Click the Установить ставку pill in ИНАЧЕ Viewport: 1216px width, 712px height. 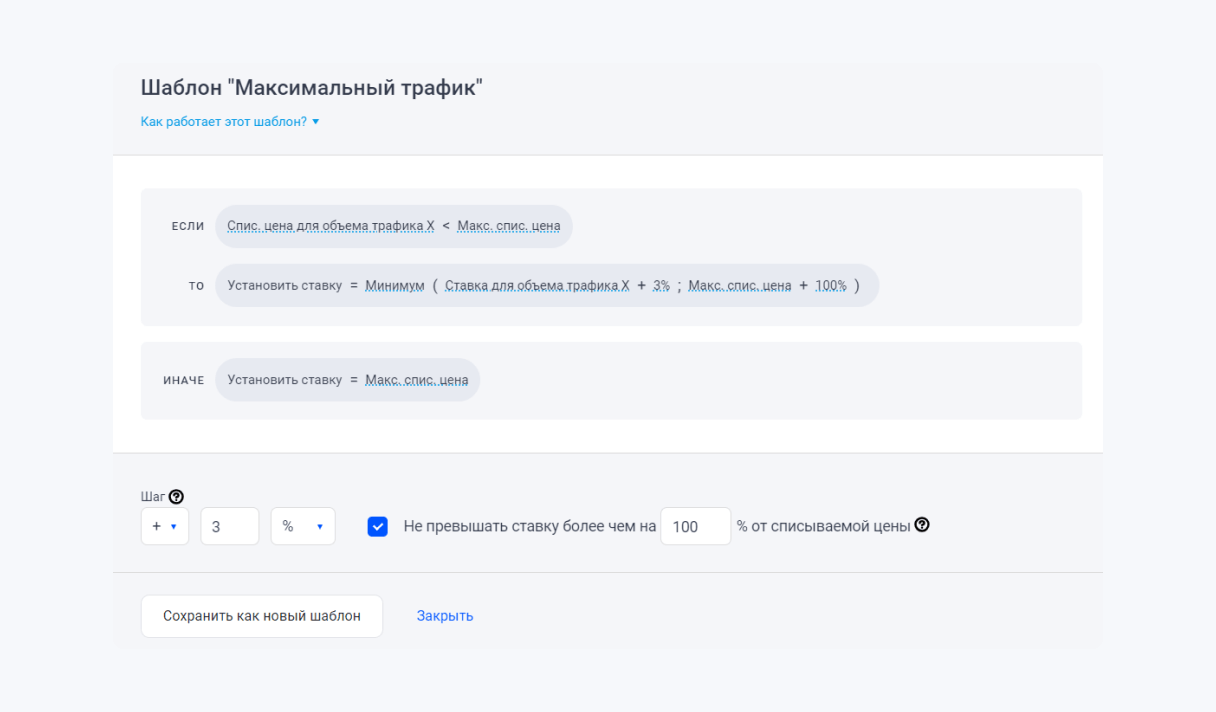tap(287, 379)
